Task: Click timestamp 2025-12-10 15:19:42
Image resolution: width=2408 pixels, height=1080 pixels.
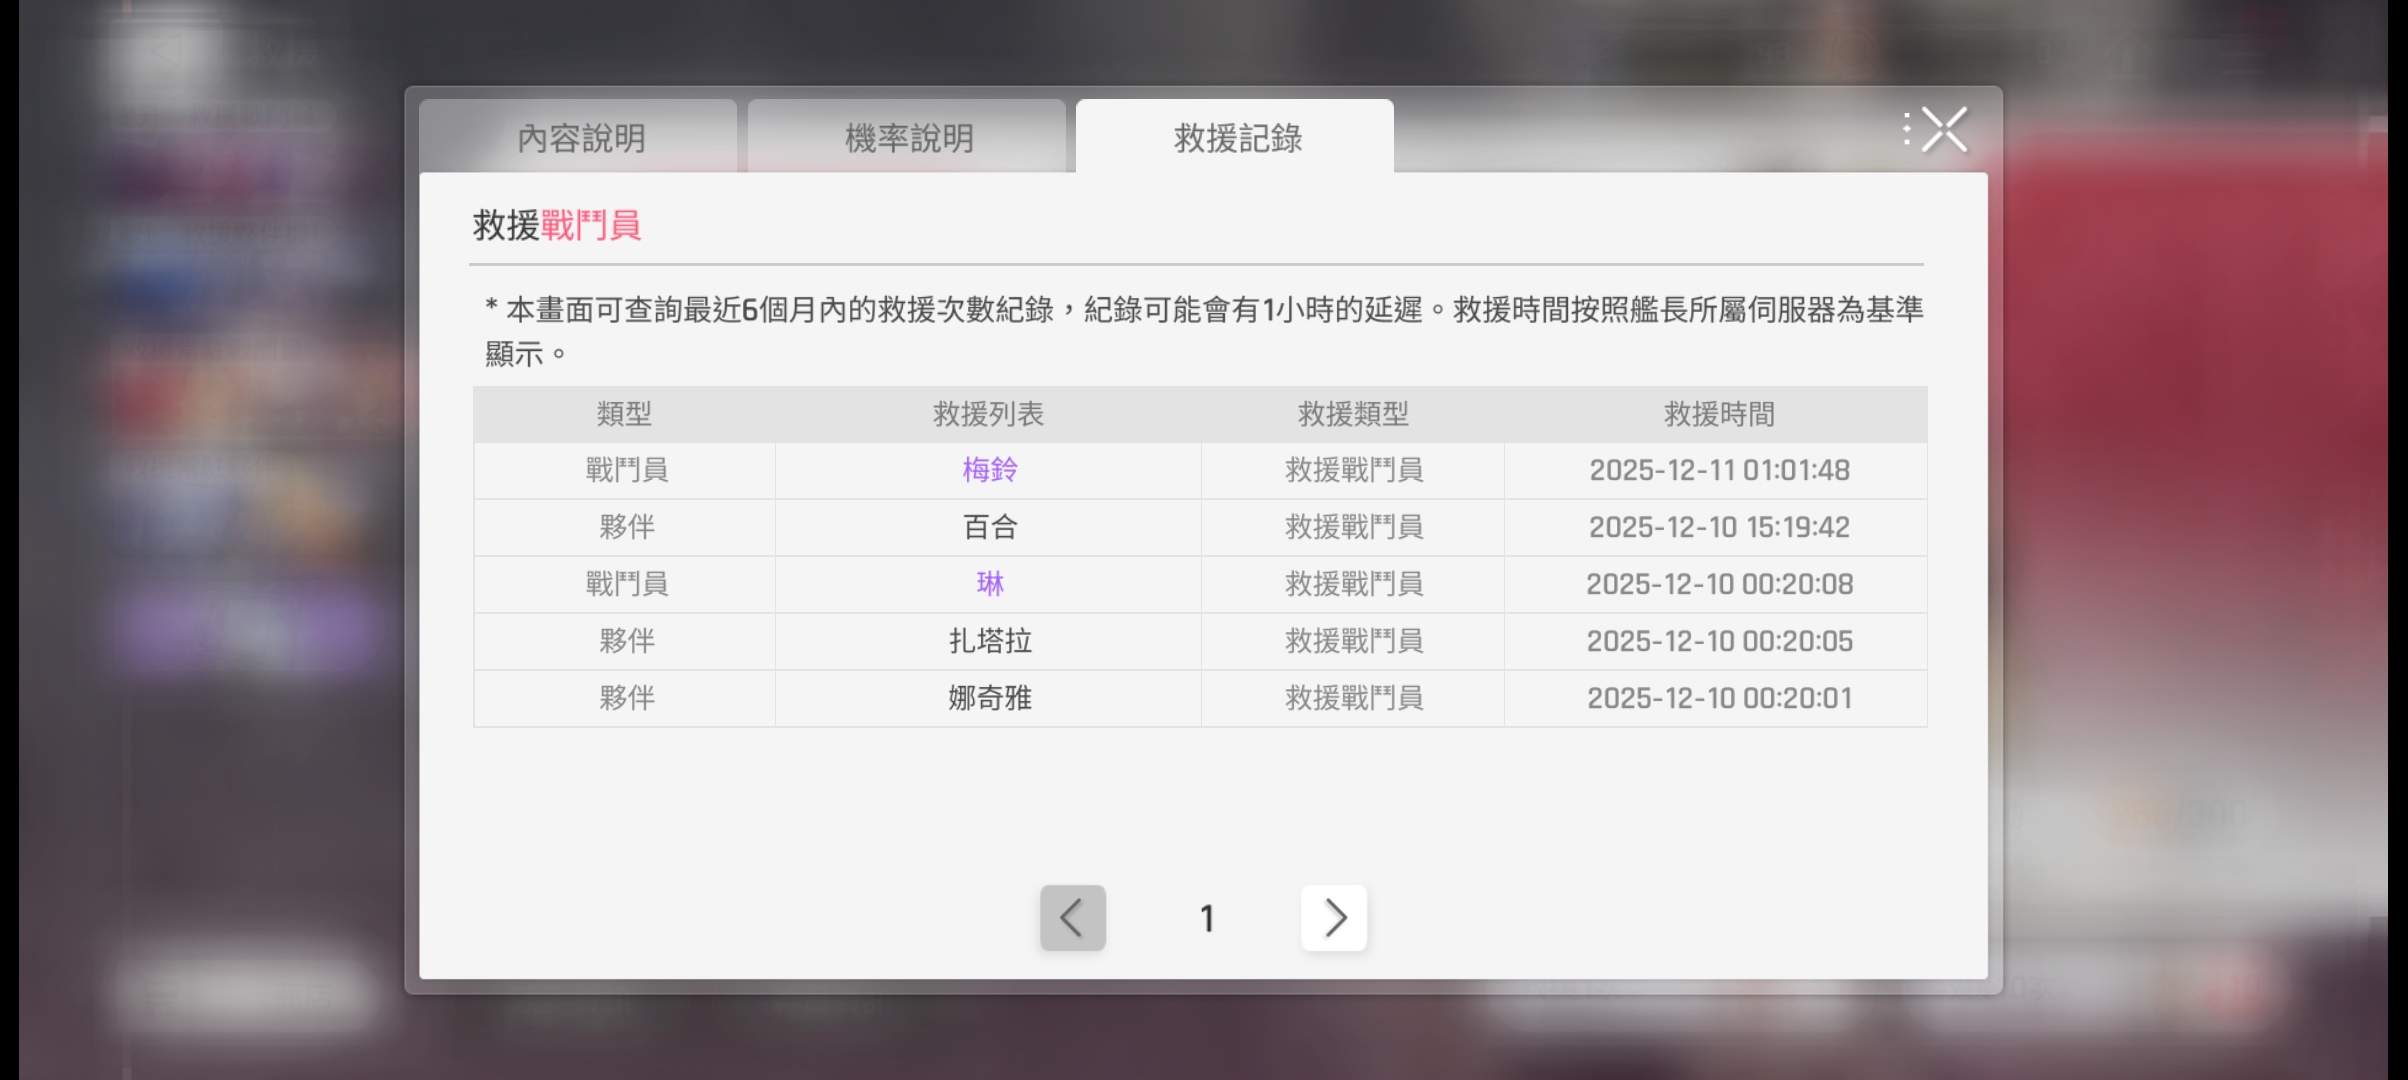Action: 1718,527
